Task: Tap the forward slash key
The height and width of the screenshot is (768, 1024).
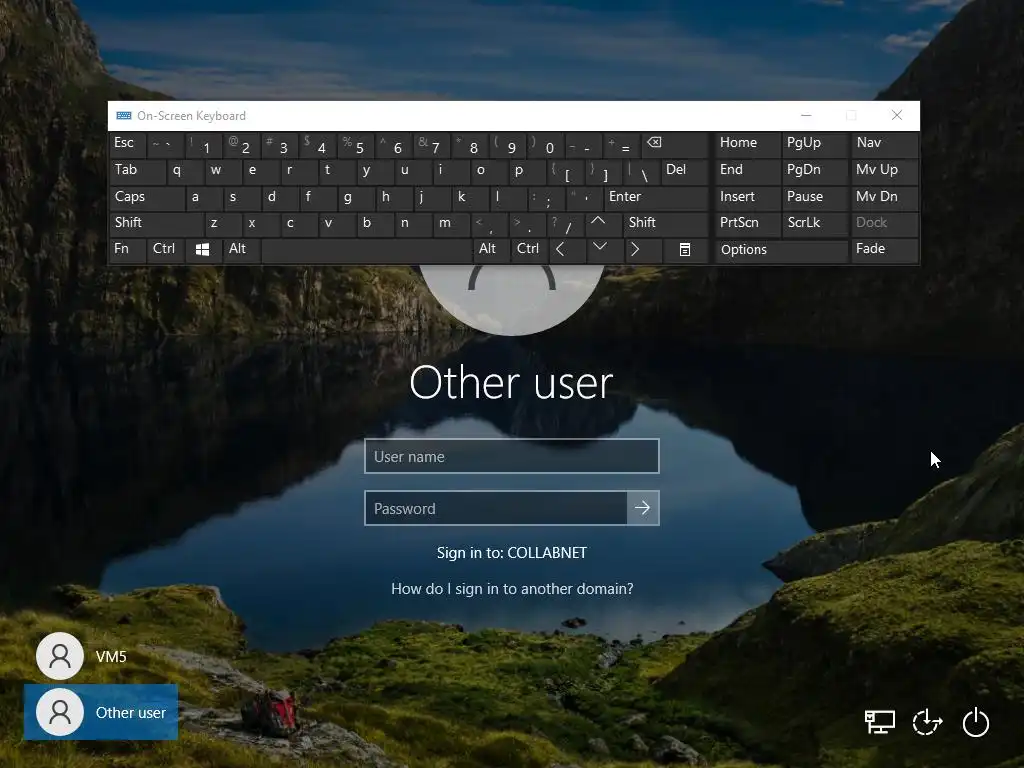Action: (566, 223)
